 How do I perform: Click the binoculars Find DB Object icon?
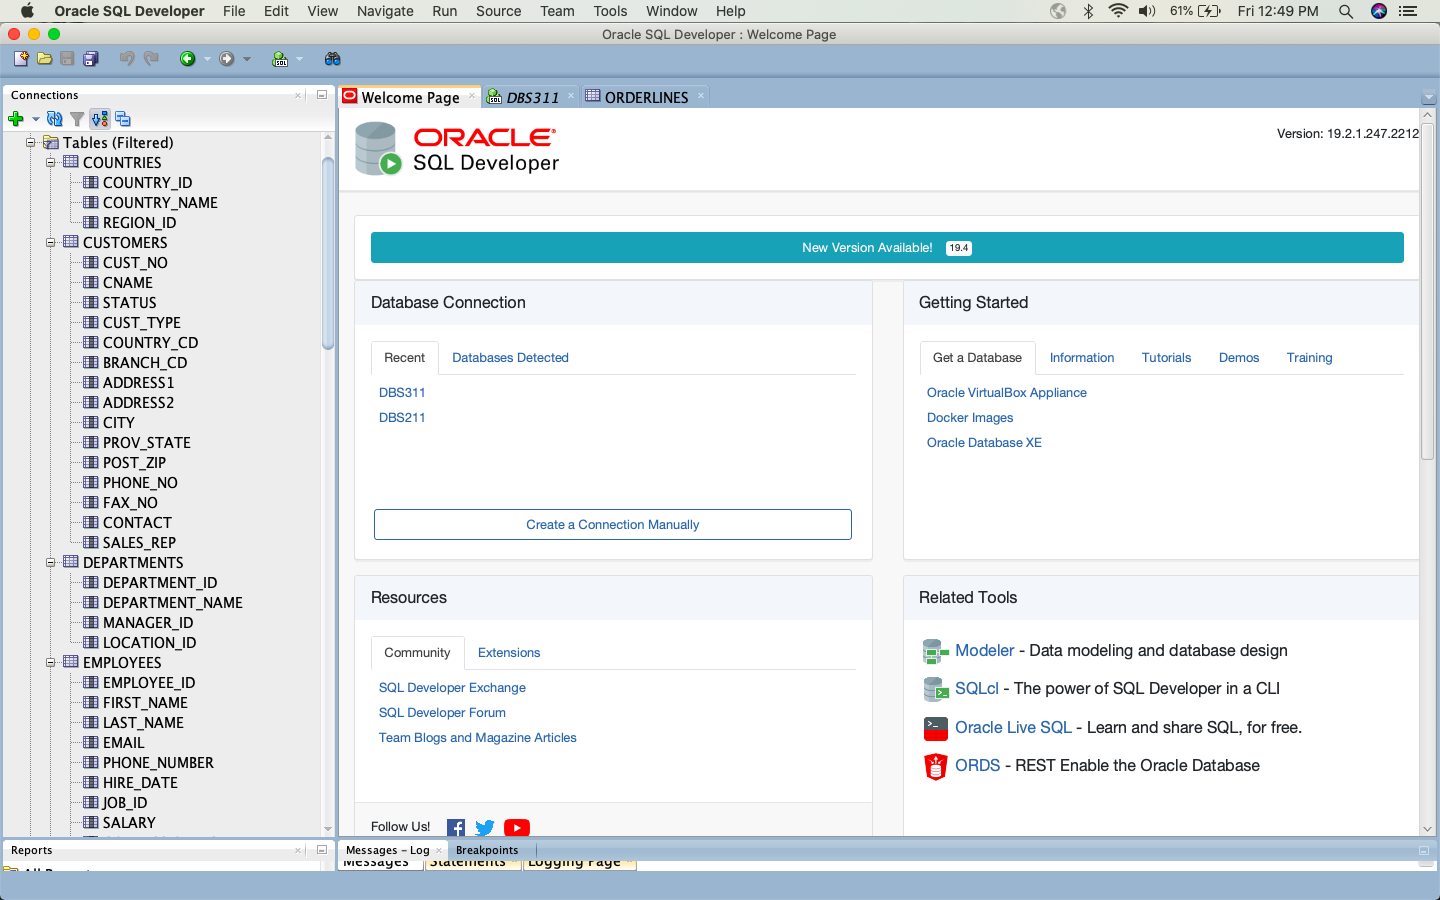(333, 59)
